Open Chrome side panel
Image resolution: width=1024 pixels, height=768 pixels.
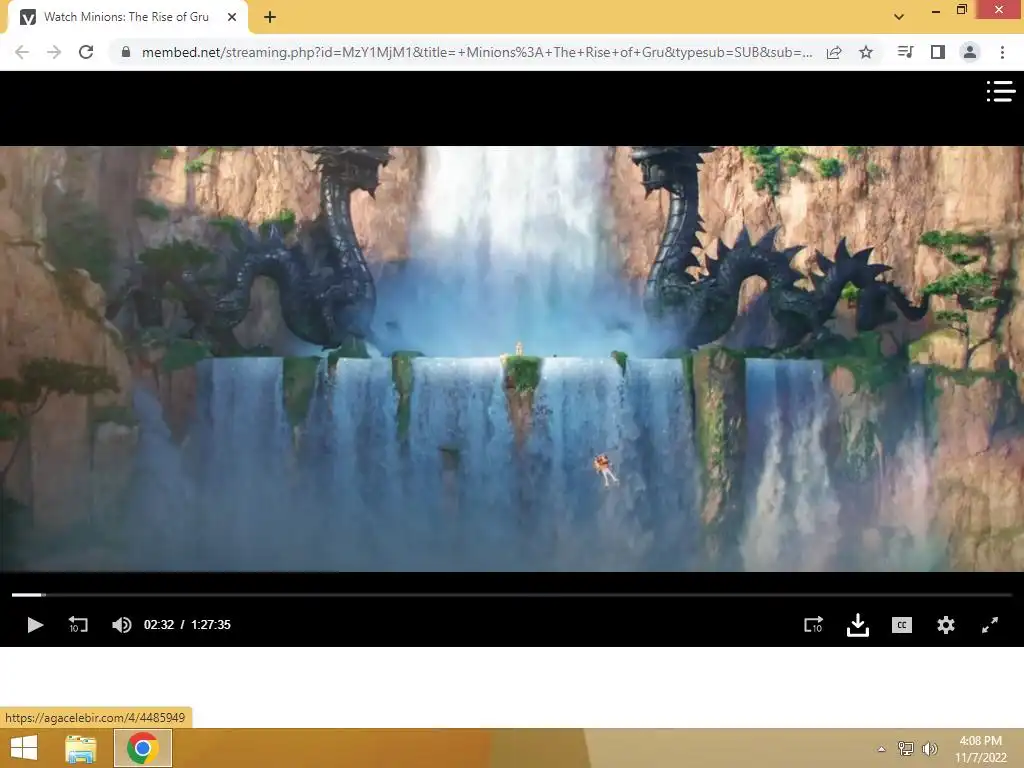point(938,52)
